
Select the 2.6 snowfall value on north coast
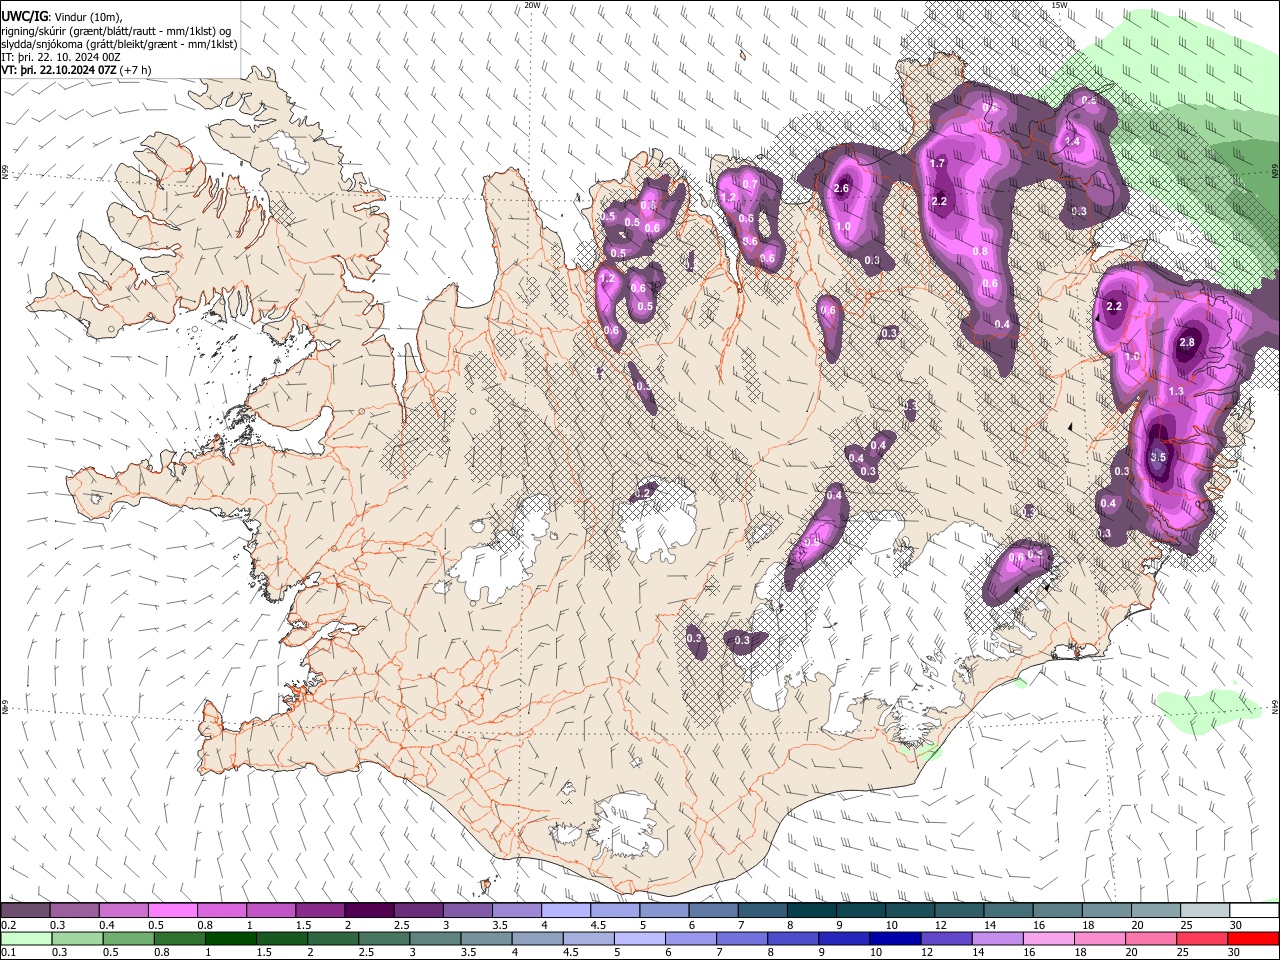click(x=841, y=189)
